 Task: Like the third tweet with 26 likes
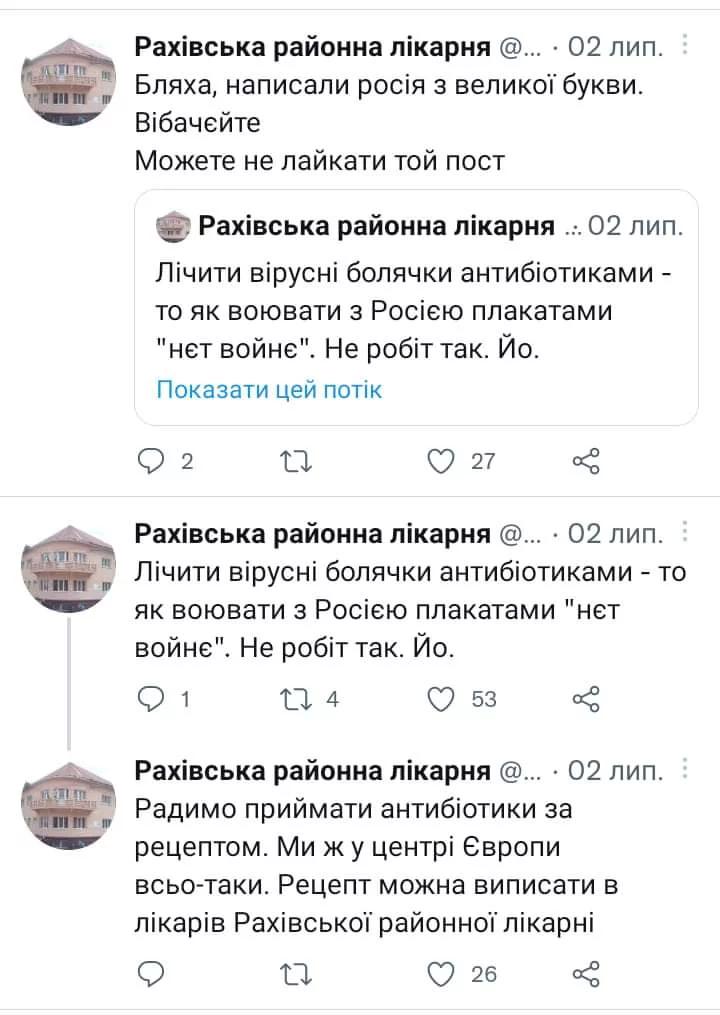tap(441, 973)
